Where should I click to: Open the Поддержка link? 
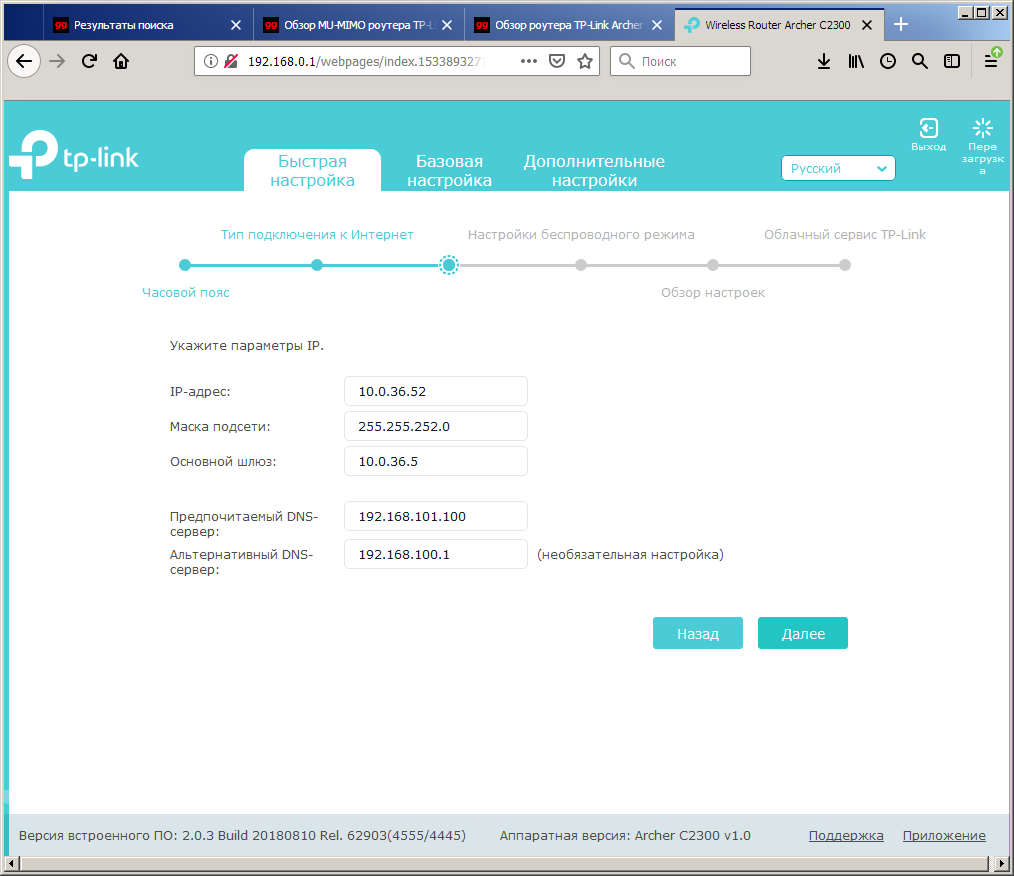point(846,835)
